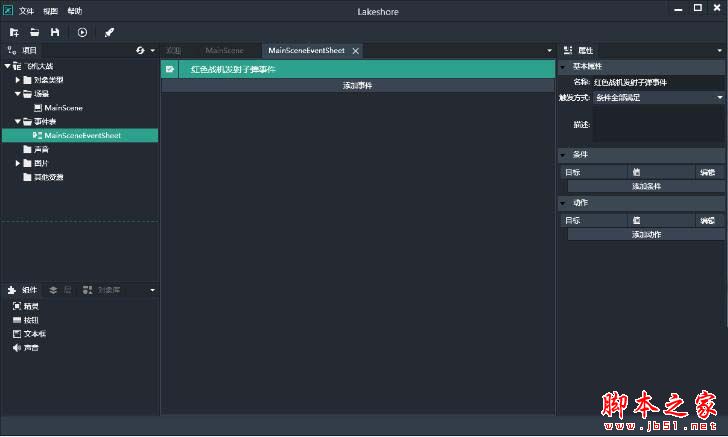
Task: Click the 描述 description text area
Action: (x=659, y=124)
